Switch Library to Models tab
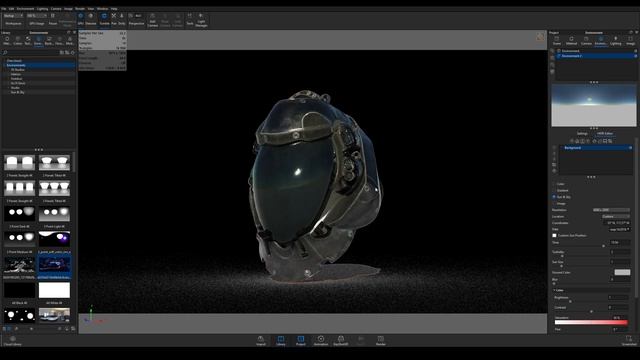640x360 pixels. tap(70, 40)
